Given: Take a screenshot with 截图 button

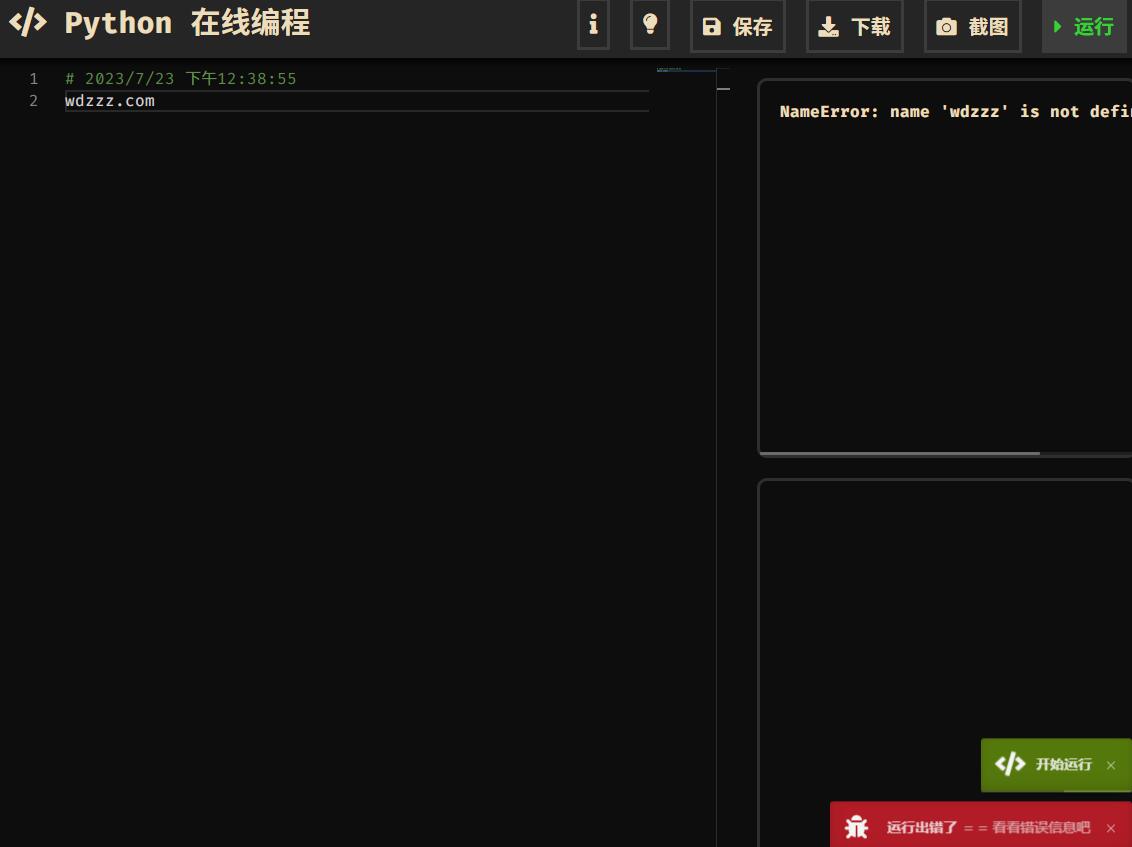Looking at the screenshot, I should [972, 27].
